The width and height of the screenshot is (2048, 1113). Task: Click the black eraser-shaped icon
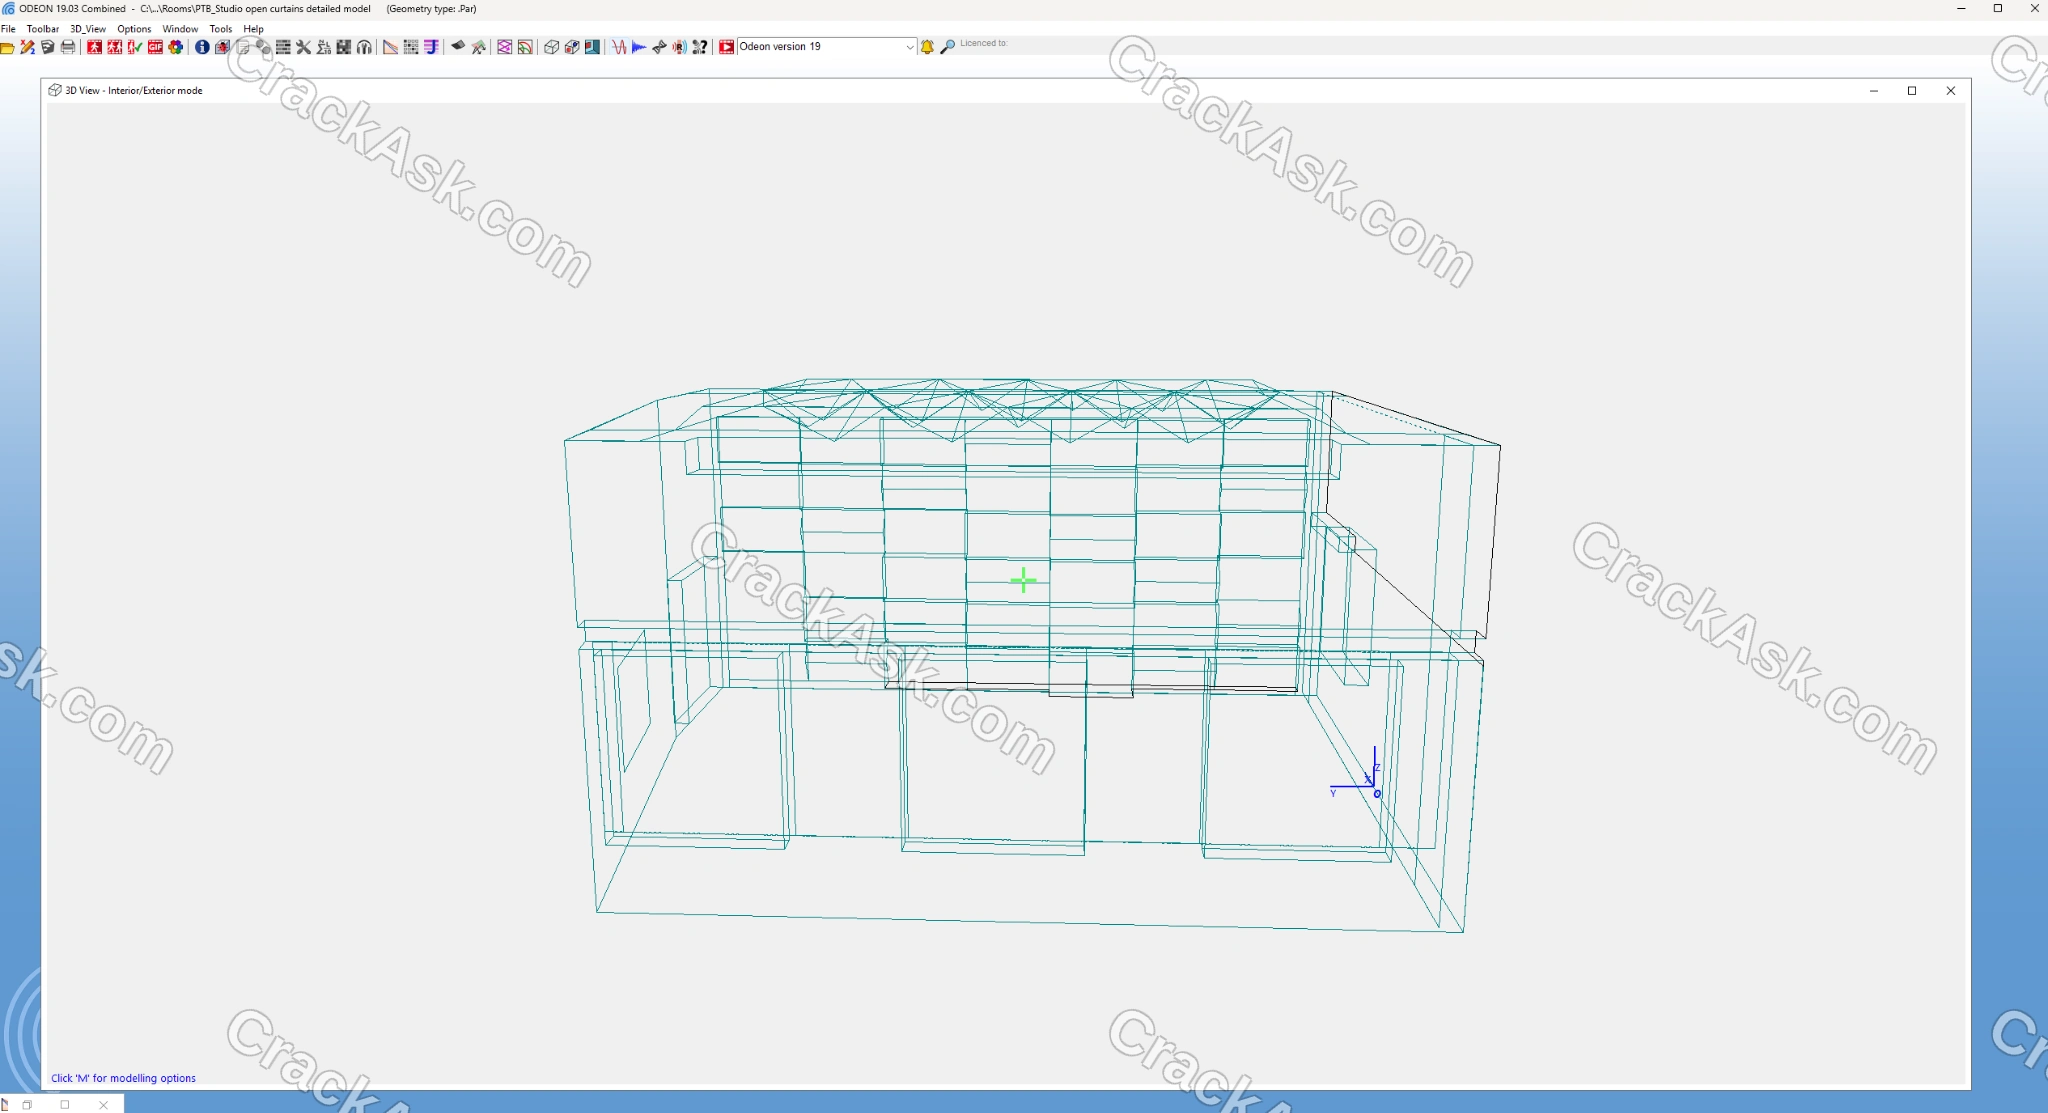[x=458, y=46]
